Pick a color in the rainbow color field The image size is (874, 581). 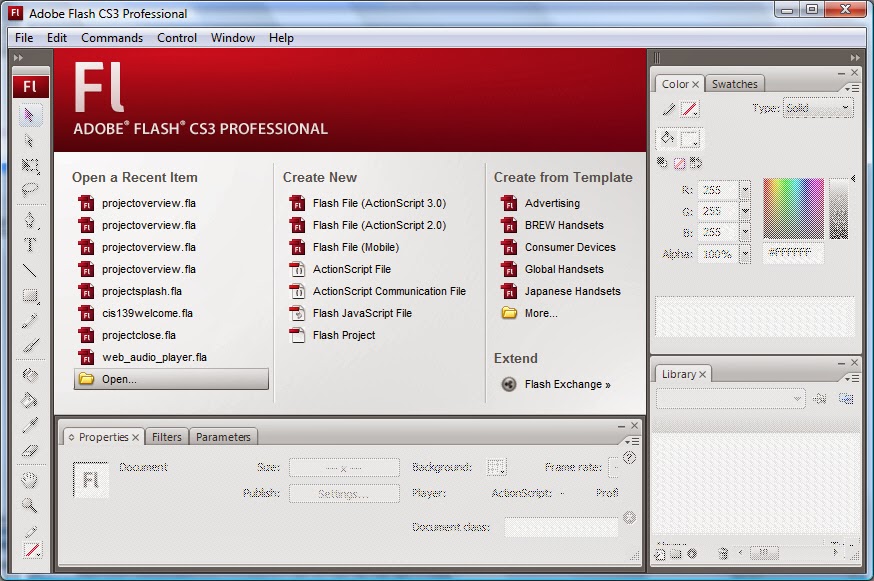coord(793,209)
